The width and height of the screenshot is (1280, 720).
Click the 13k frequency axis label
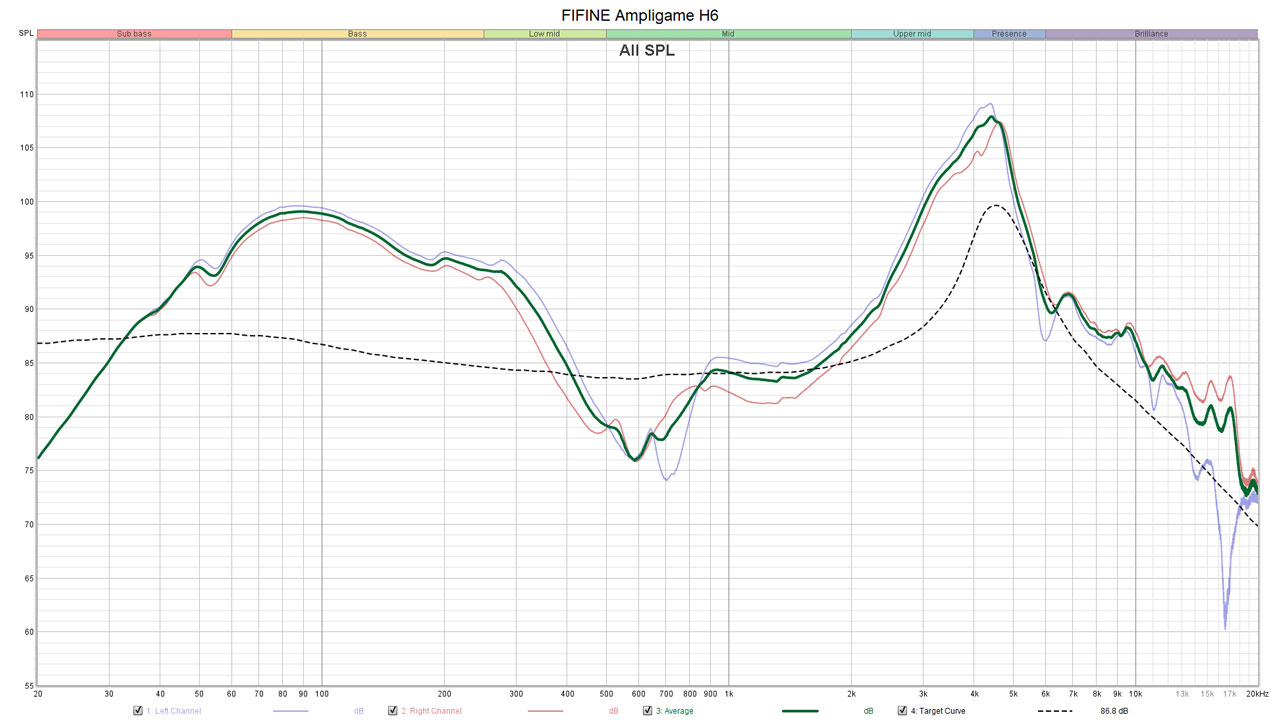tap(1182, 693)
